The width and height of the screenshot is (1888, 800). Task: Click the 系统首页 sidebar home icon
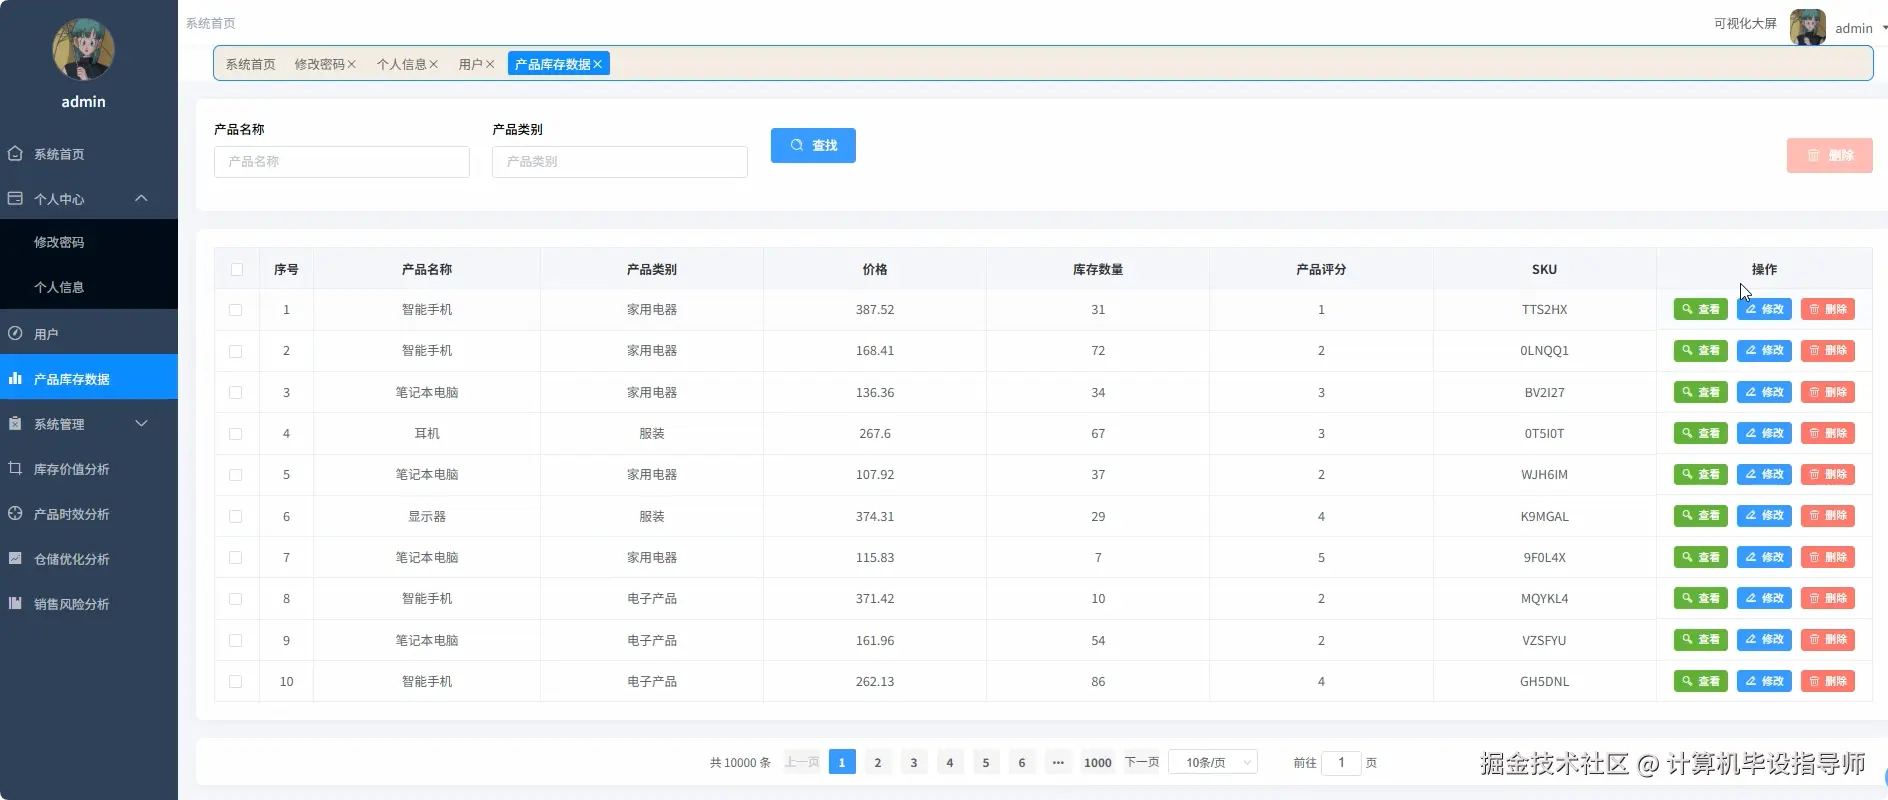15,154
